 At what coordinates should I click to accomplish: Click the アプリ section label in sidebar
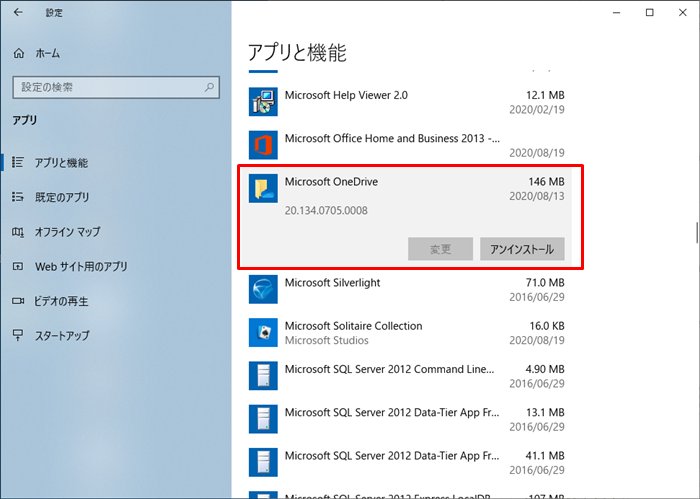coord(25,120)
